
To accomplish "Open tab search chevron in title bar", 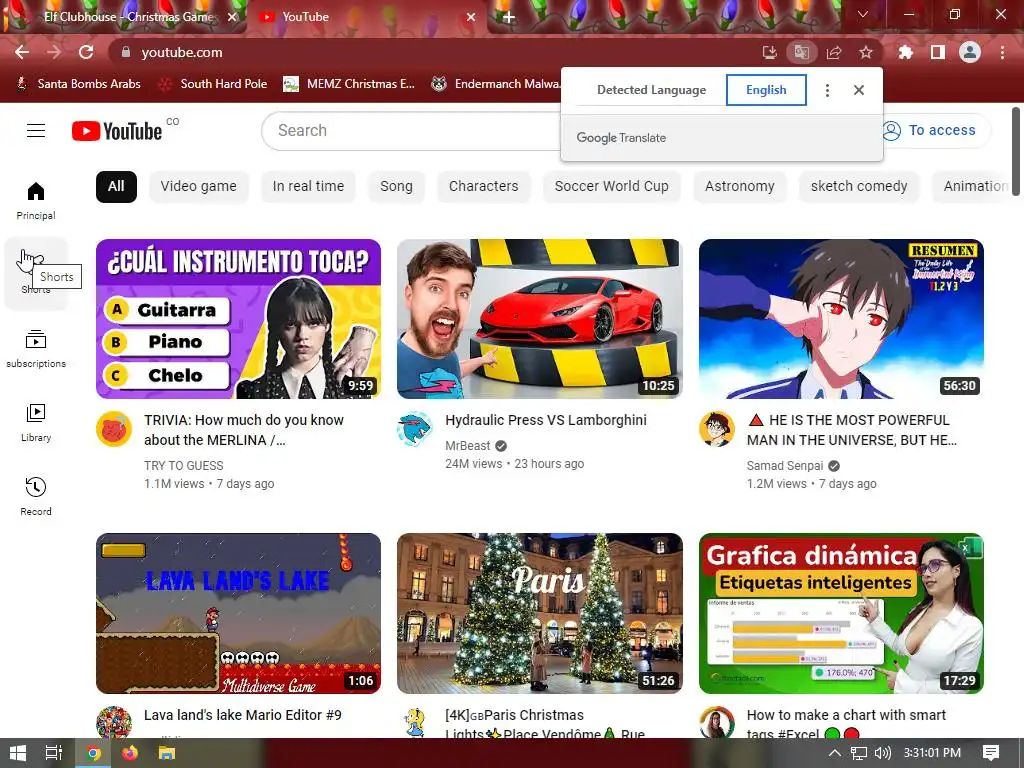I will click(x=863, y=14).
